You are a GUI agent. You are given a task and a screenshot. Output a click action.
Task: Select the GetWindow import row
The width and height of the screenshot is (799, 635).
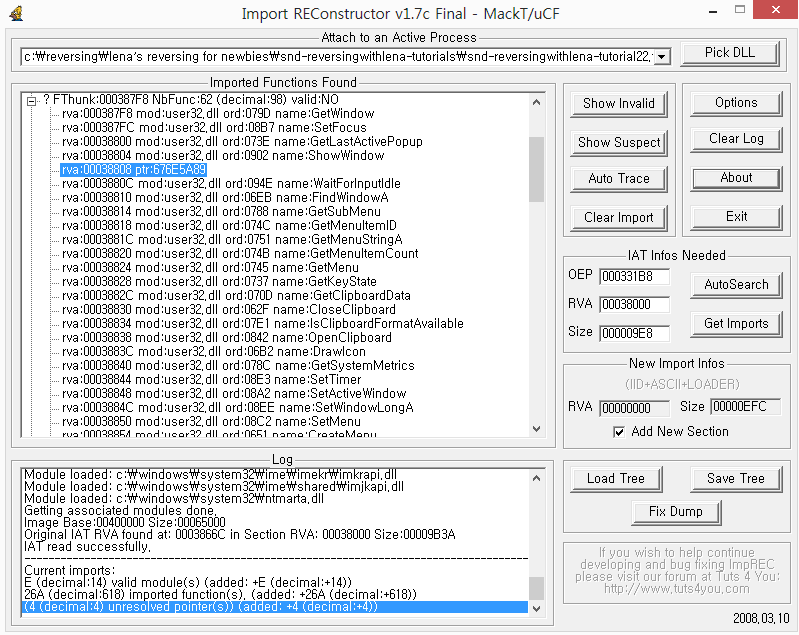218,114
